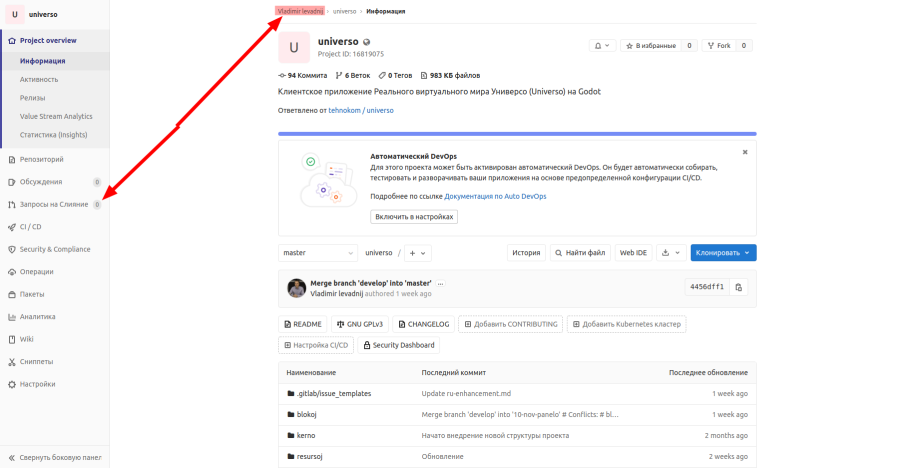
Task: Click Включить в настройках button
Action: (x=414, y=217)
